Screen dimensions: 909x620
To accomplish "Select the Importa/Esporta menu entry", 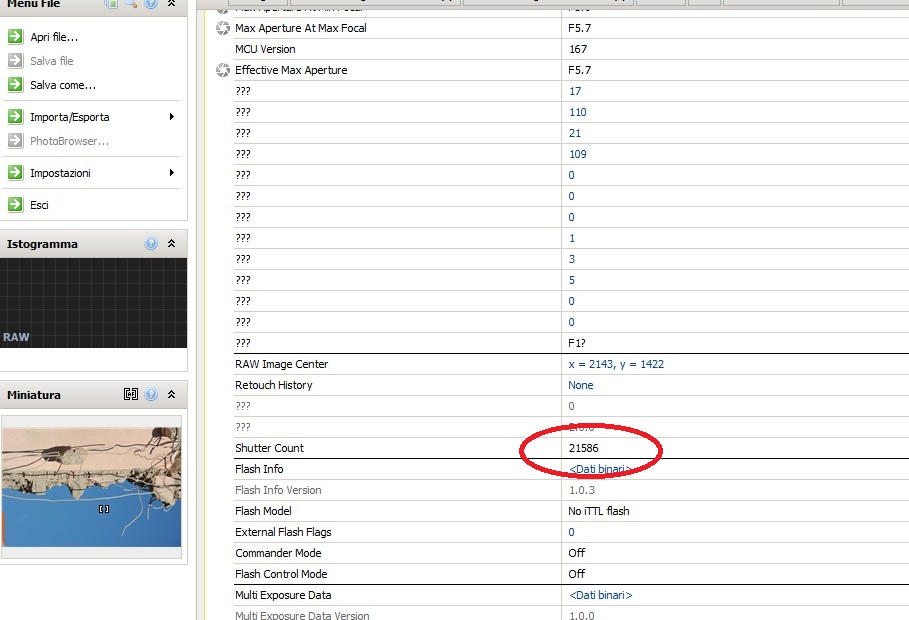I will pos(69,117).
